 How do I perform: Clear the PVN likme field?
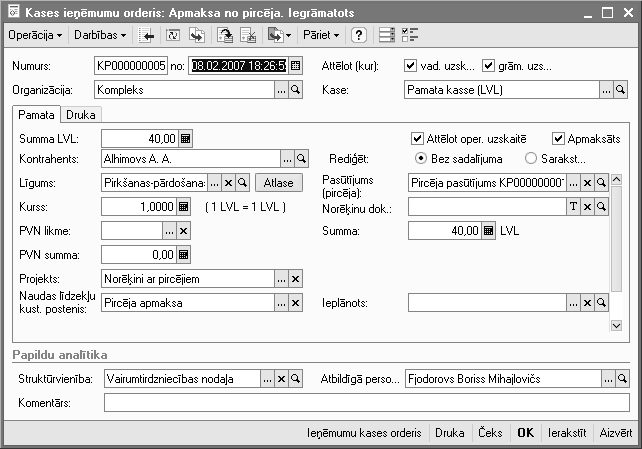coord(184,231)
